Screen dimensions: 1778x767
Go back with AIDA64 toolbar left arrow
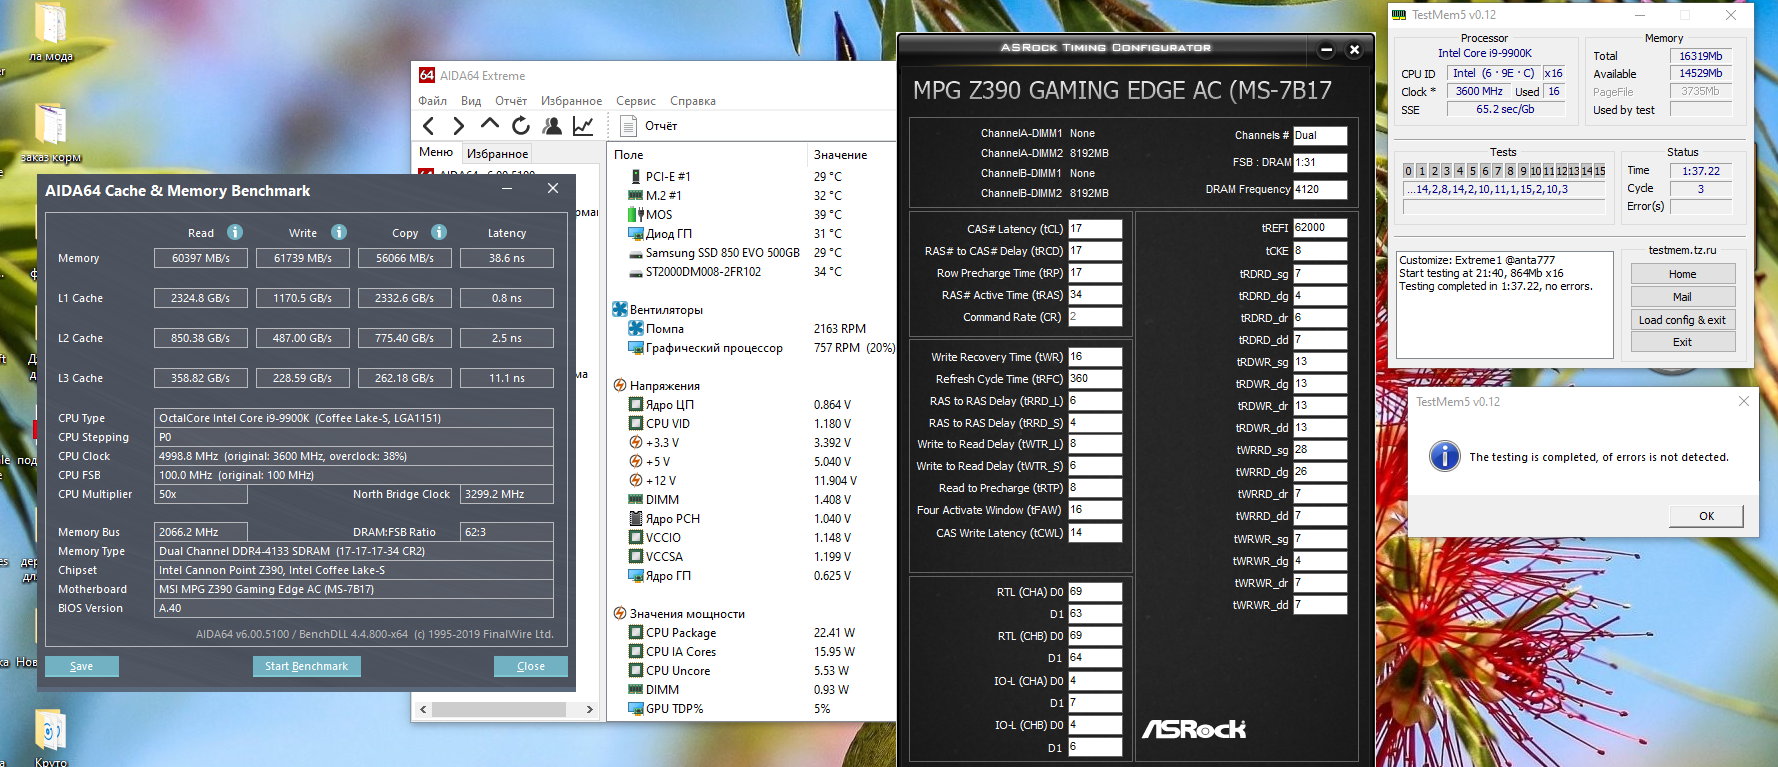pyautogui.click(x=429, y=126)
